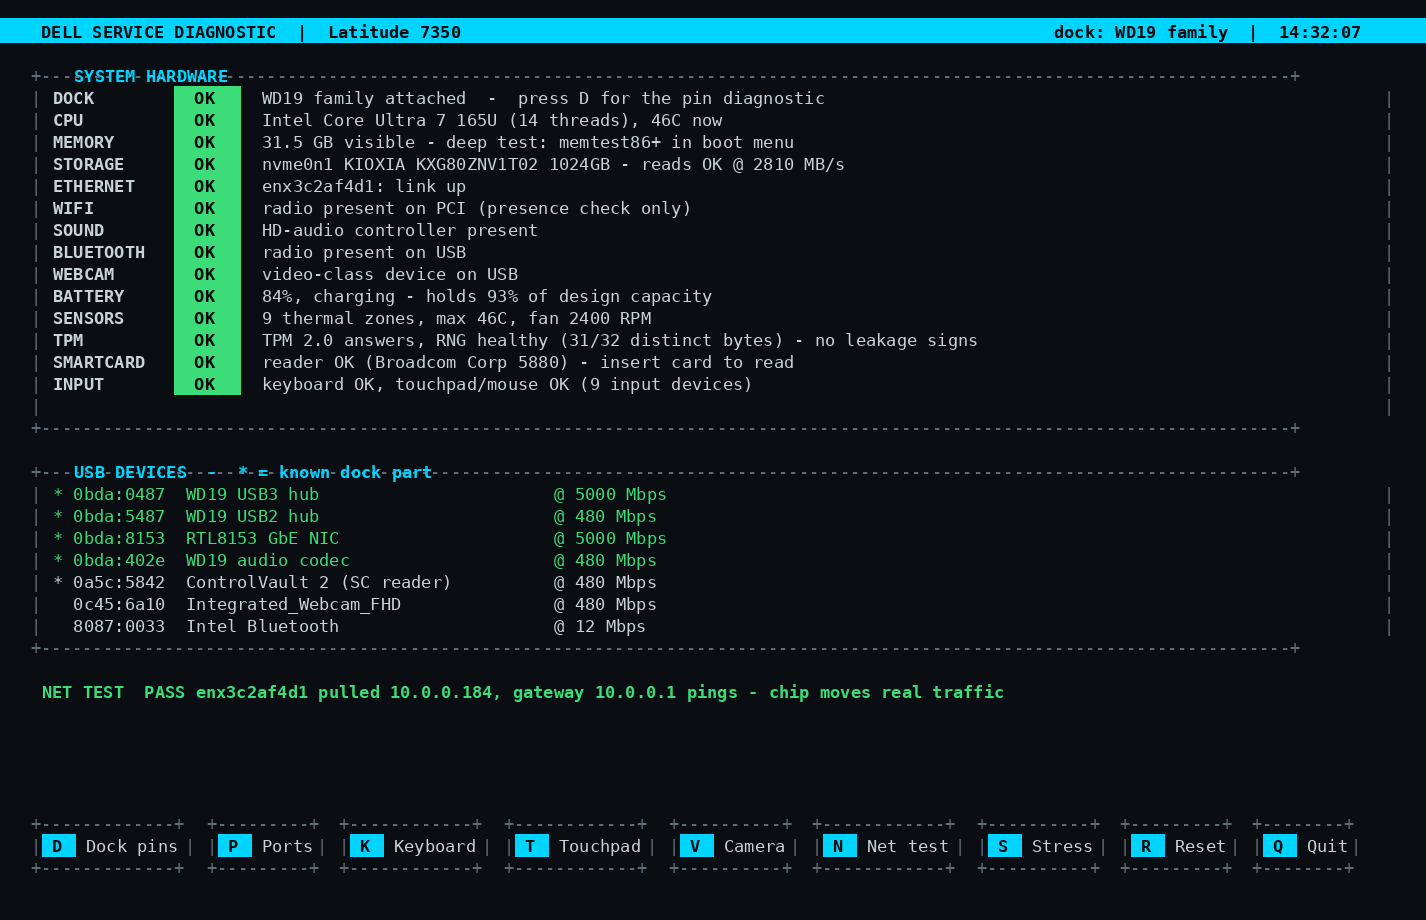1426x920 pixels.
Task: Select the 'keyboard OK, touchpad/mouse OK' description
Action: pos(507,384)
